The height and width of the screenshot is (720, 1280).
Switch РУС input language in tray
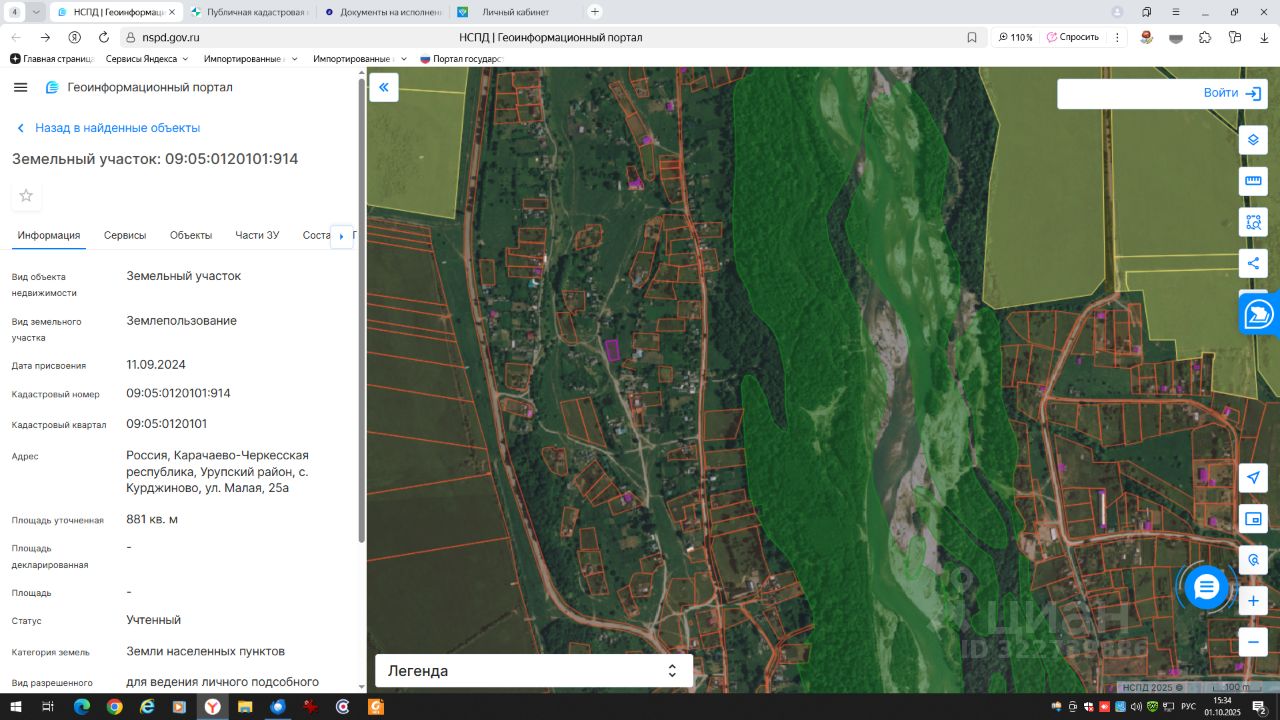click(1188, 706)
